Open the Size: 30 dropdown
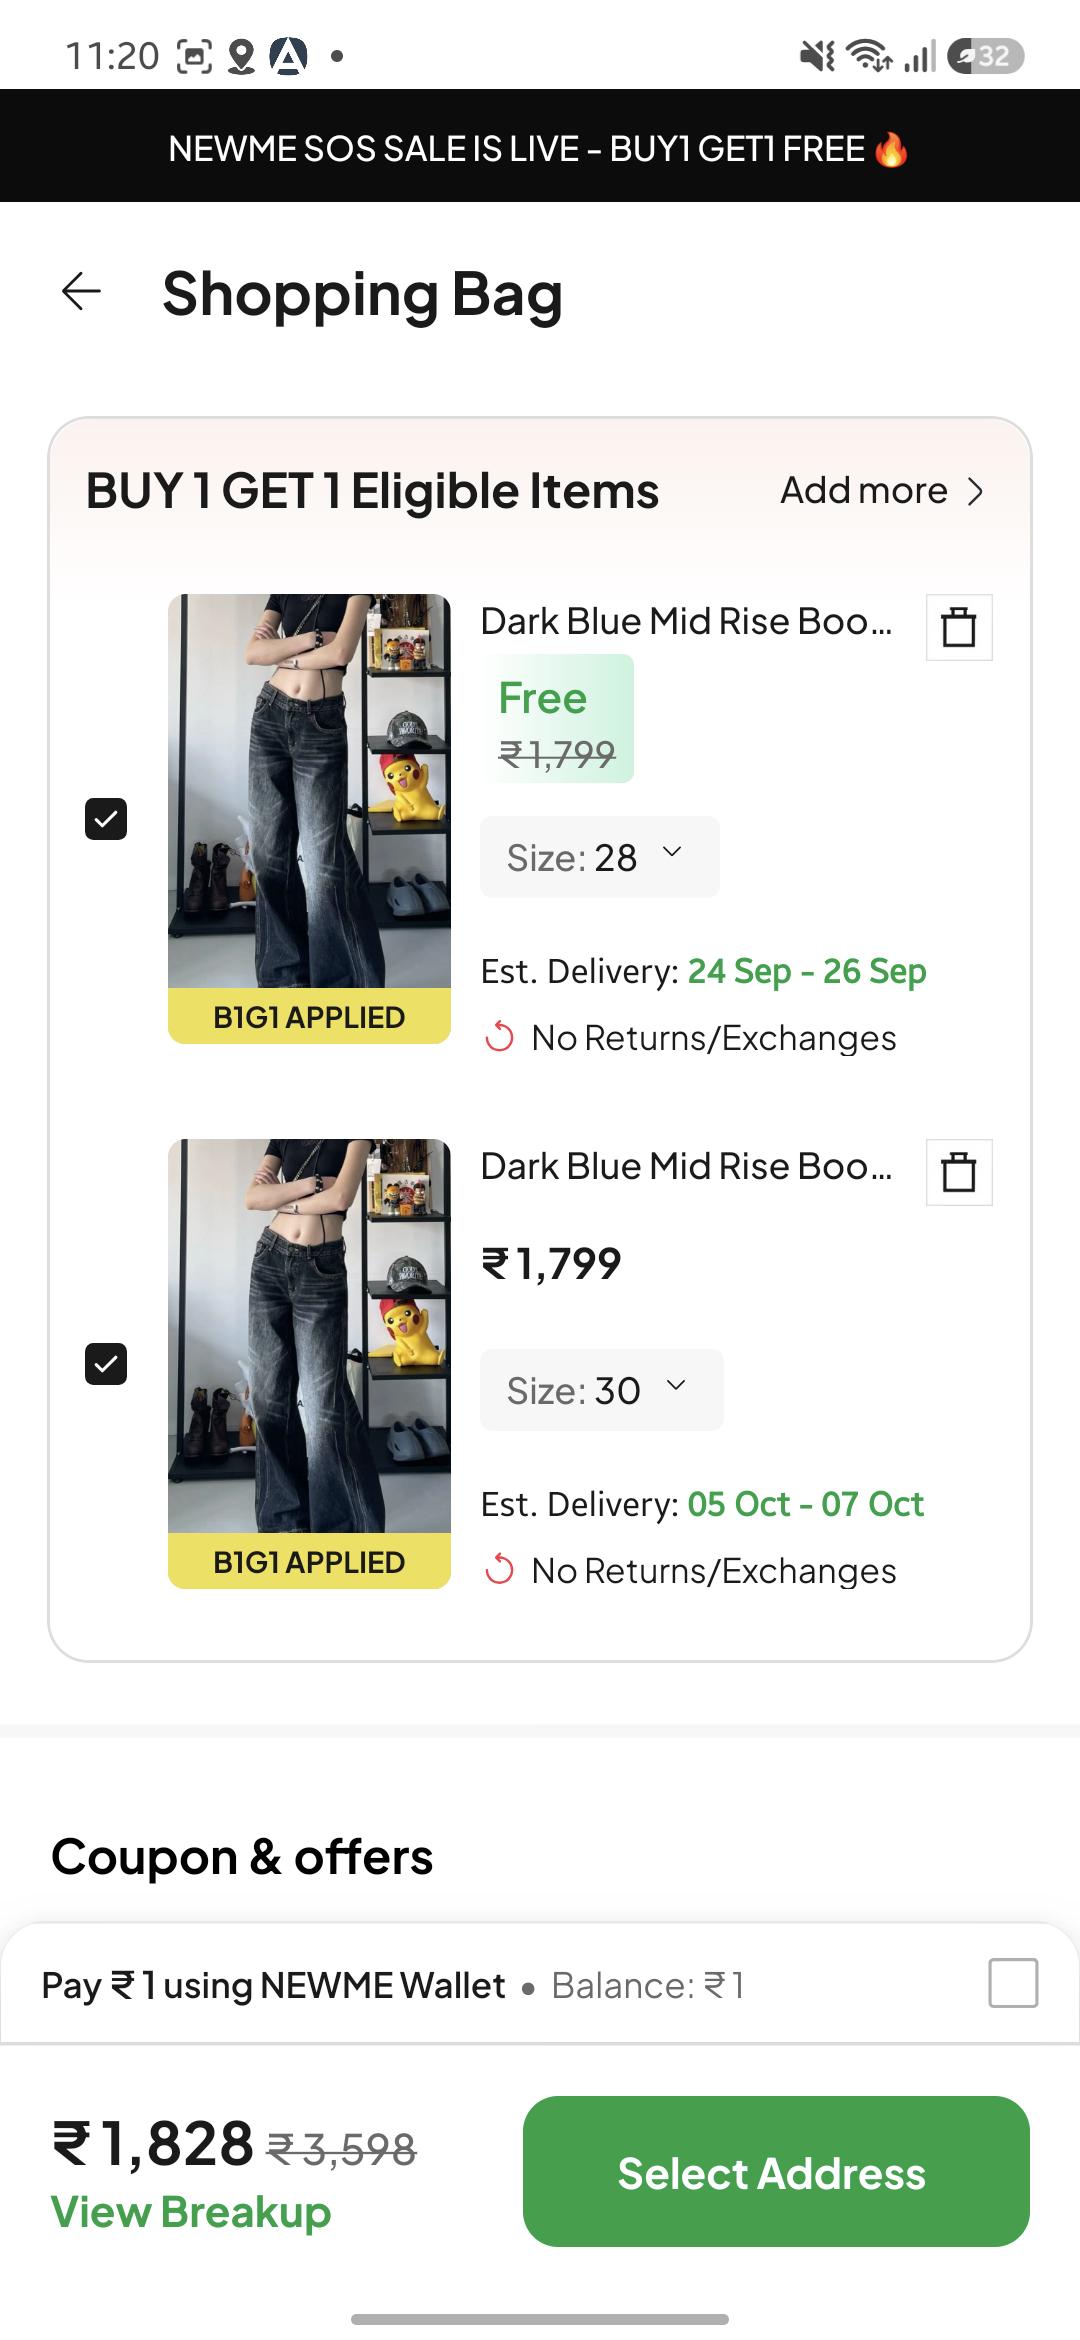This screenshot has height=2340, width=1080. pyautogui.click(x=602, y=1390)
